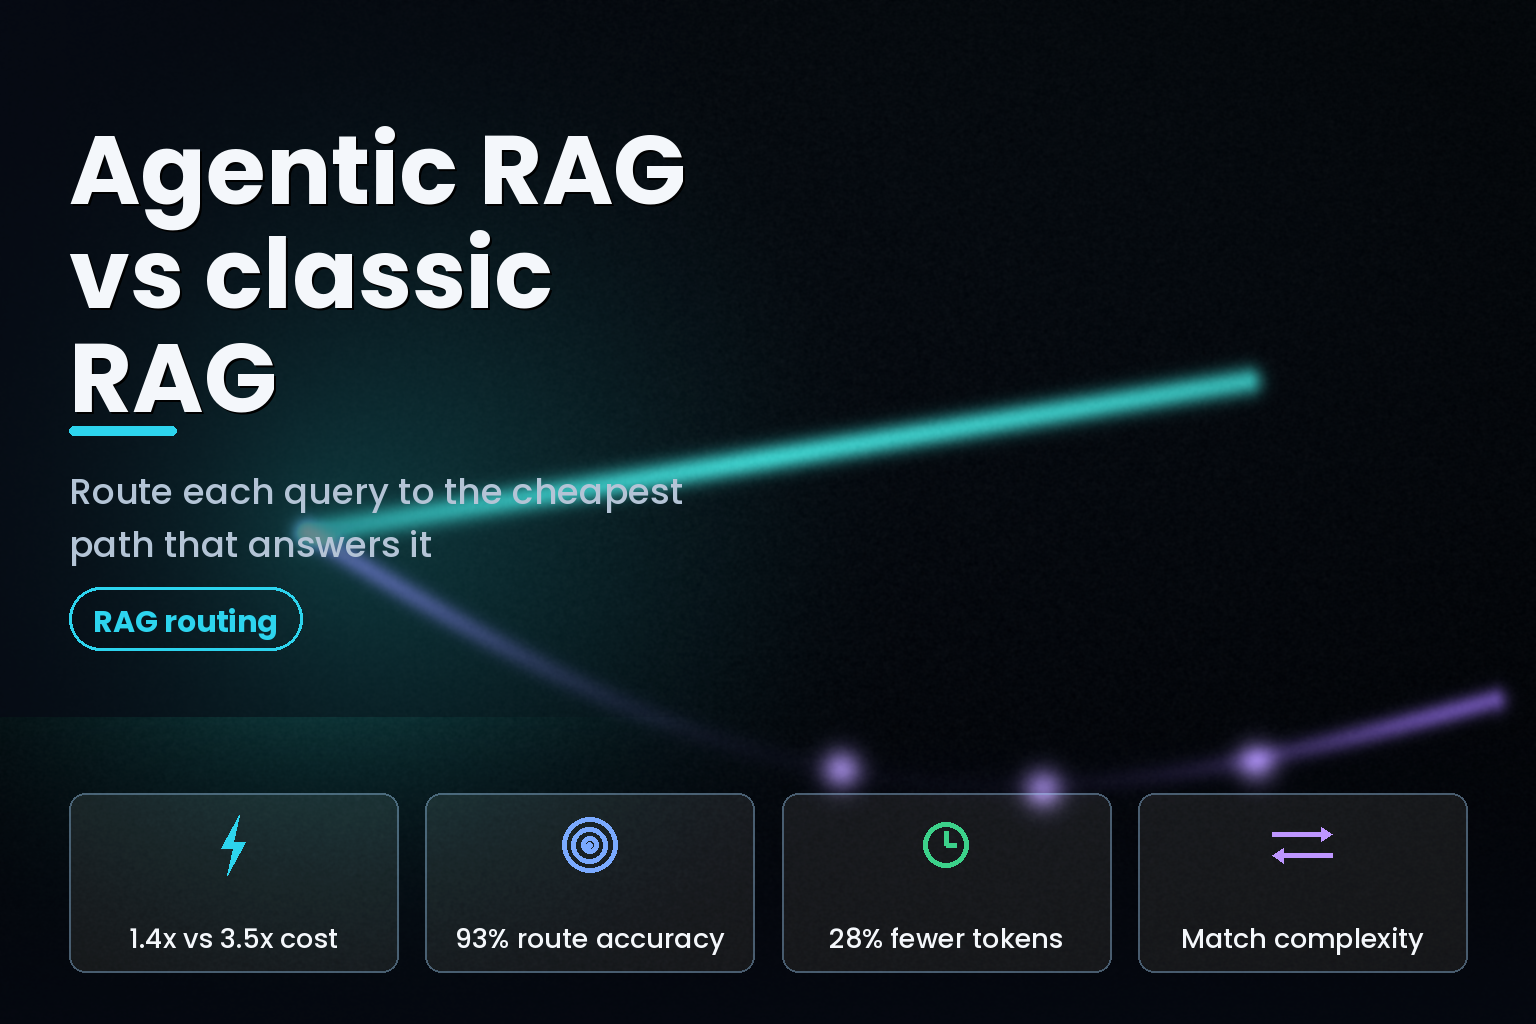
Task: Click the "Route each query" subtitle text
Action: [376, 518]
